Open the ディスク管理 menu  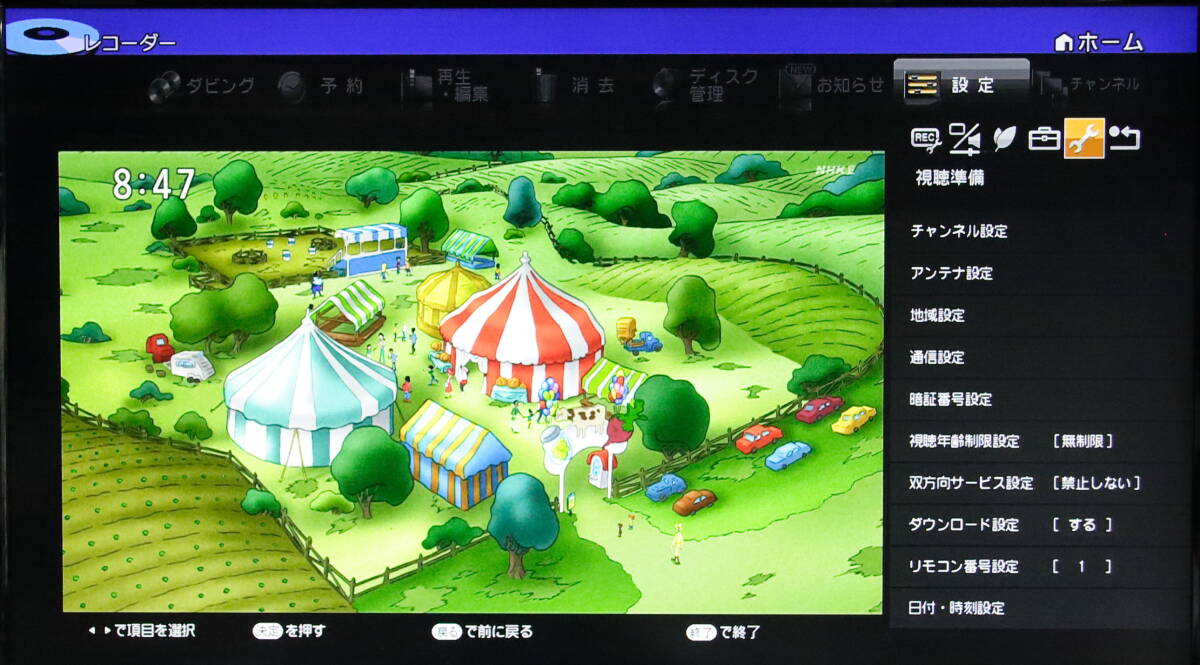pyautogui.click(x=705, y=86)
